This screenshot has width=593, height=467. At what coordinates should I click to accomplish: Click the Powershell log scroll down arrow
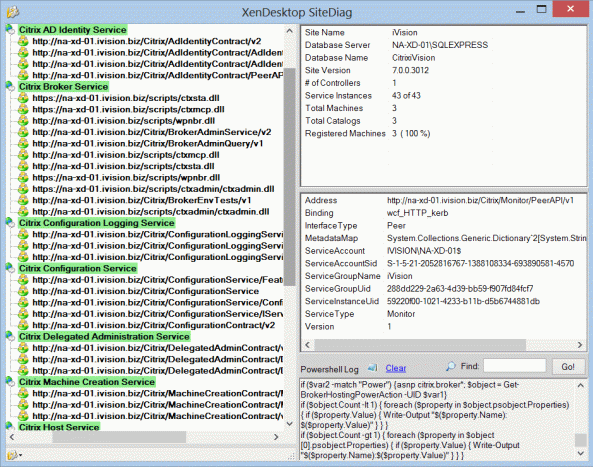580,453
